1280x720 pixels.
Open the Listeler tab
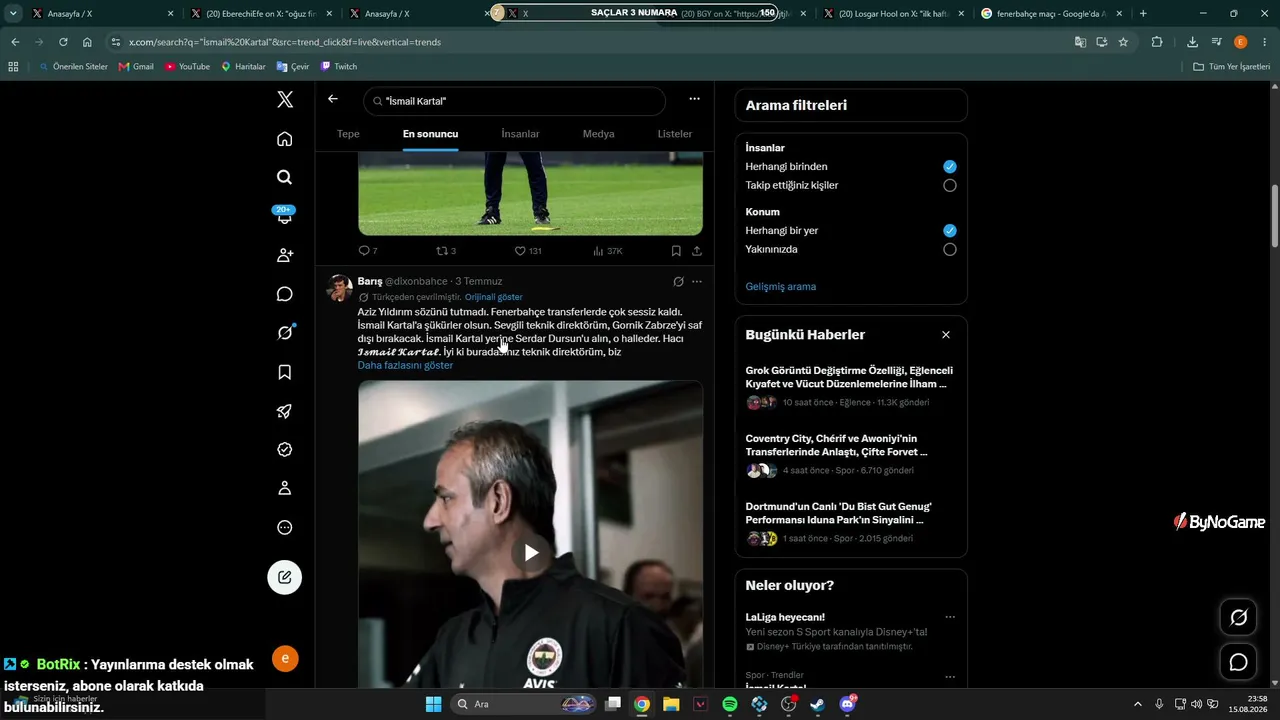pos(675,134)
